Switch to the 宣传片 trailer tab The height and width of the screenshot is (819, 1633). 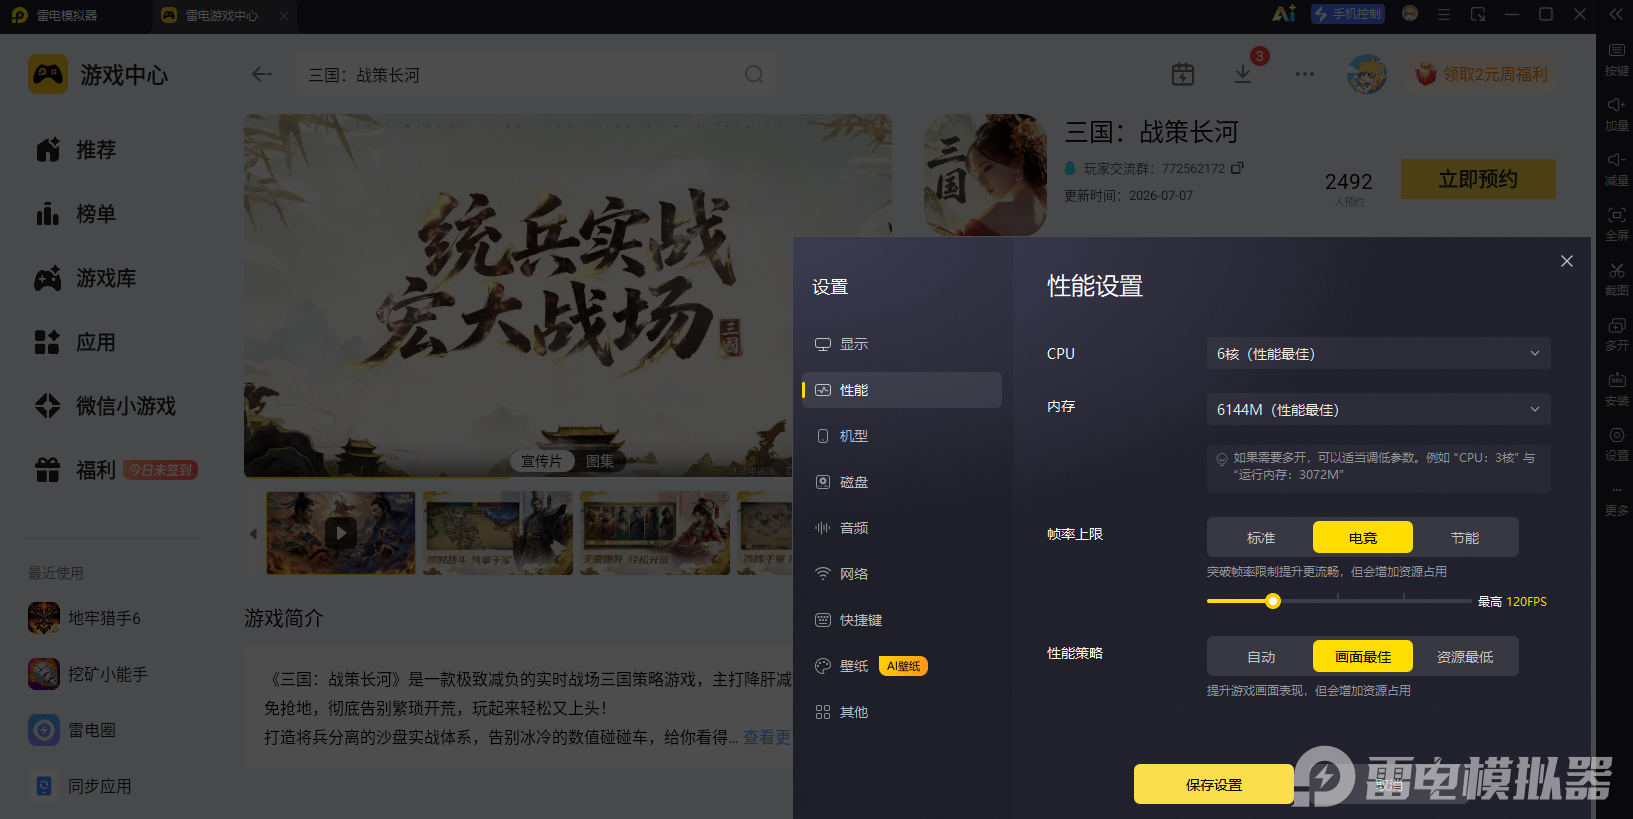tap(541, 461)
